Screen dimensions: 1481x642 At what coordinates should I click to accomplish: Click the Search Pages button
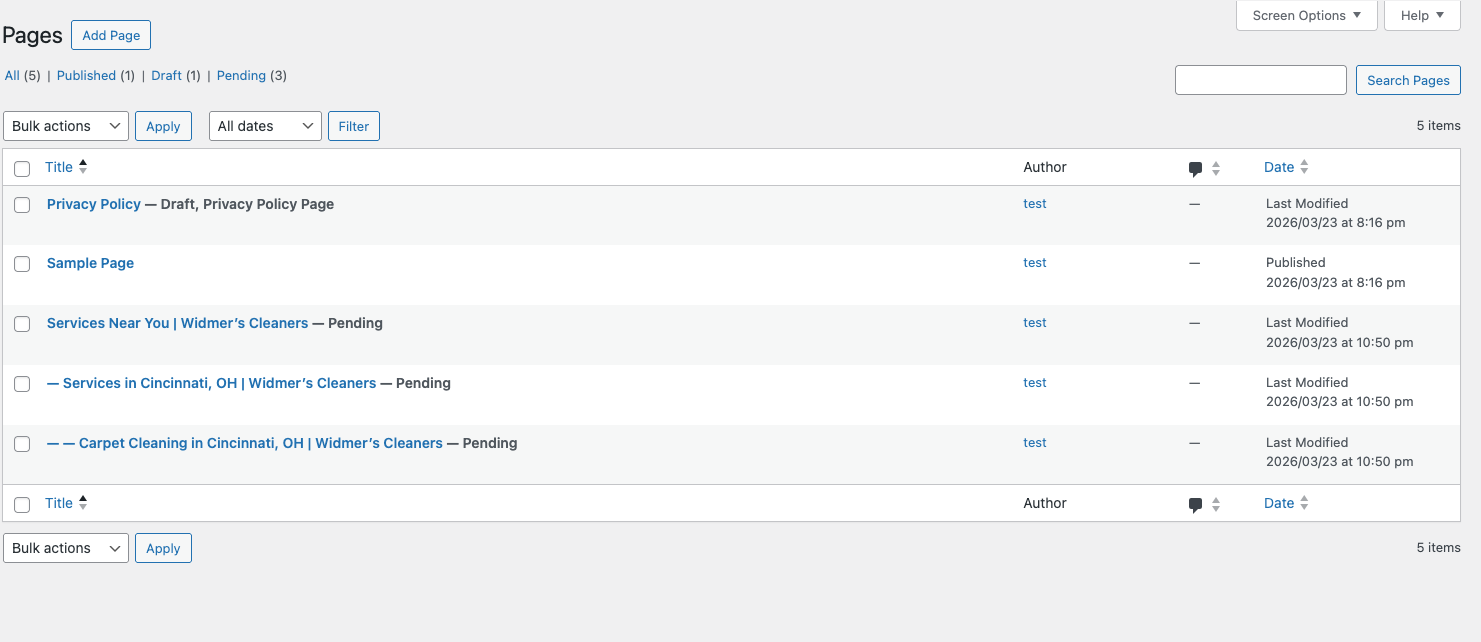[1407, 80]
